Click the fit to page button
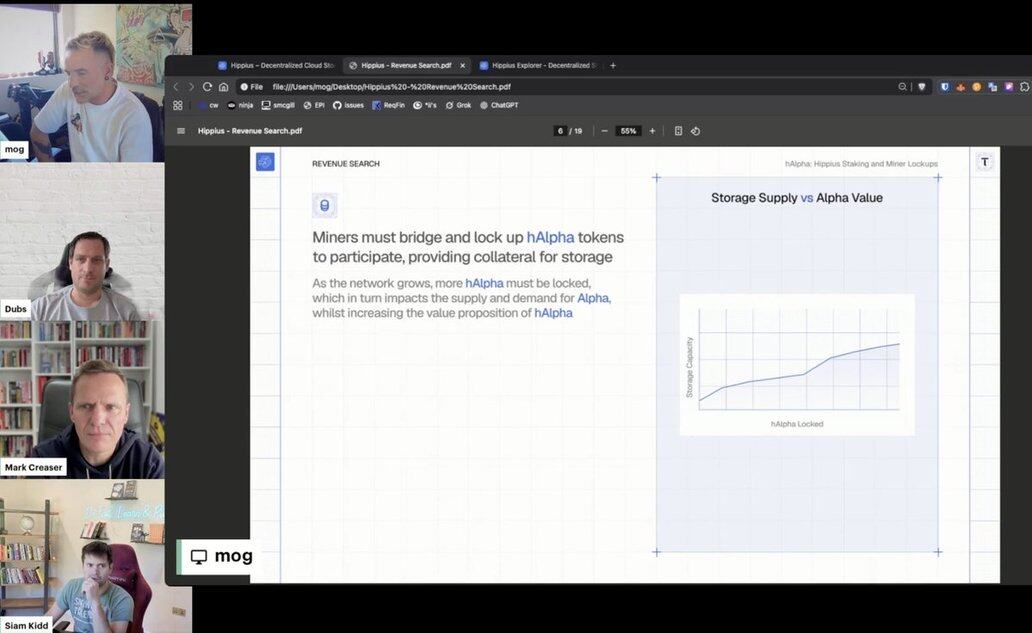This screenshot has width=1032, height=633. pyautogui.click(x=679, y=131)
